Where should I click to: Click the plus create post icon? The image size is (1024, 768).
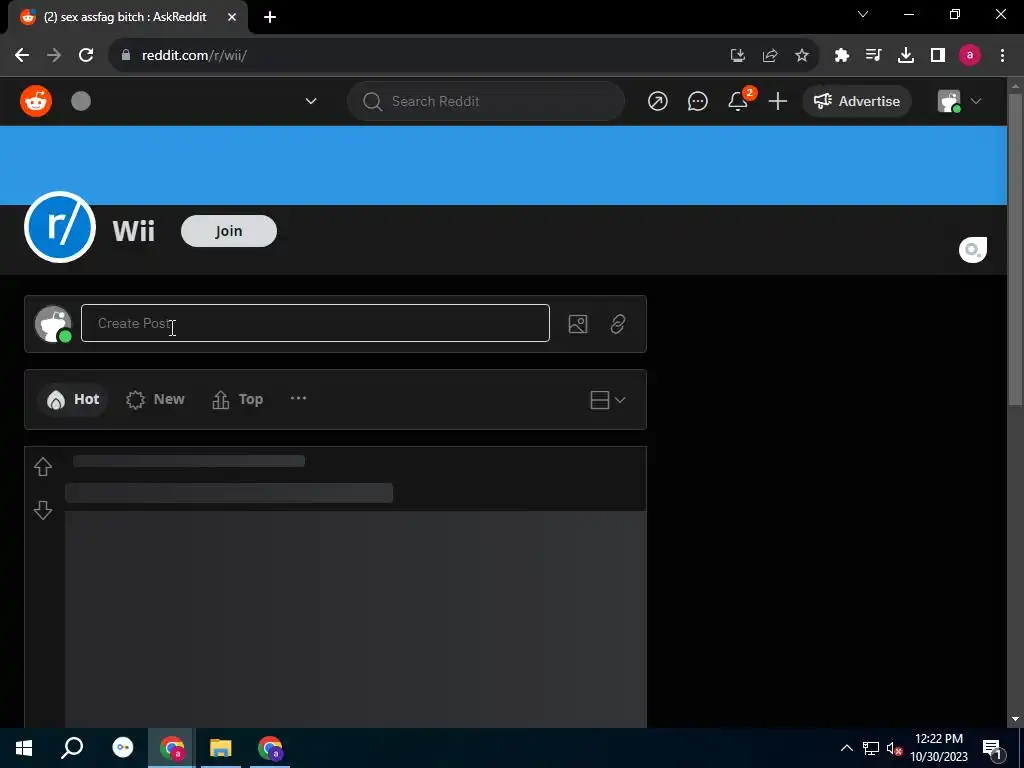pyautogui.click(x=778, y=101)
